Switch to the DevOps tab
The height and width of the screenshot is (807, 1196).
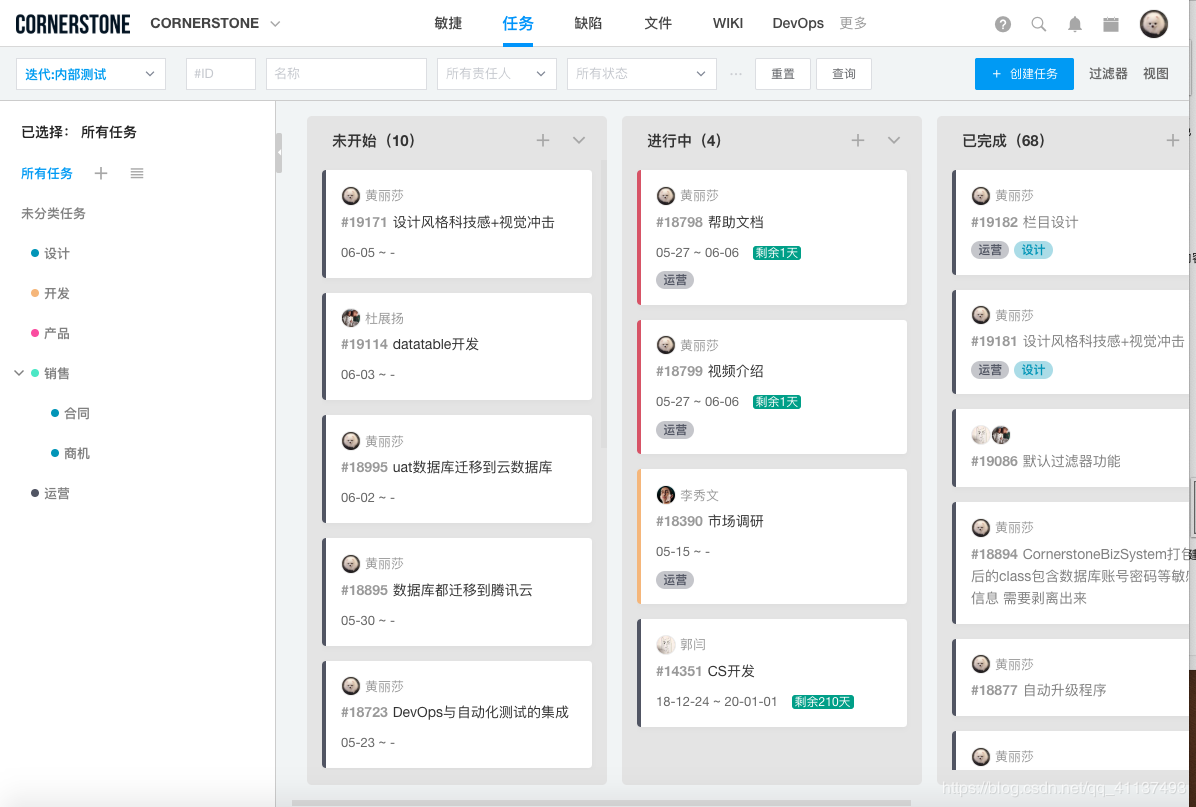click(x=798, y=24)
